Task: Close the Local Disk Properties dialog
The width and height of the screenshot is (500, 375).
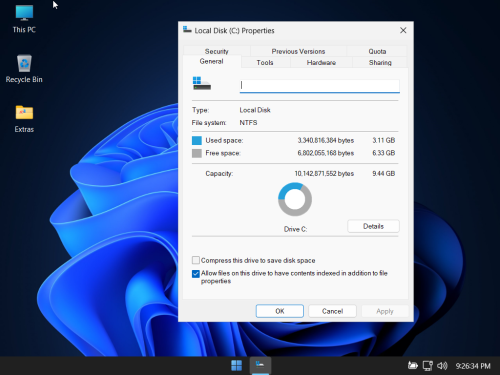Action: pos(403,30)
